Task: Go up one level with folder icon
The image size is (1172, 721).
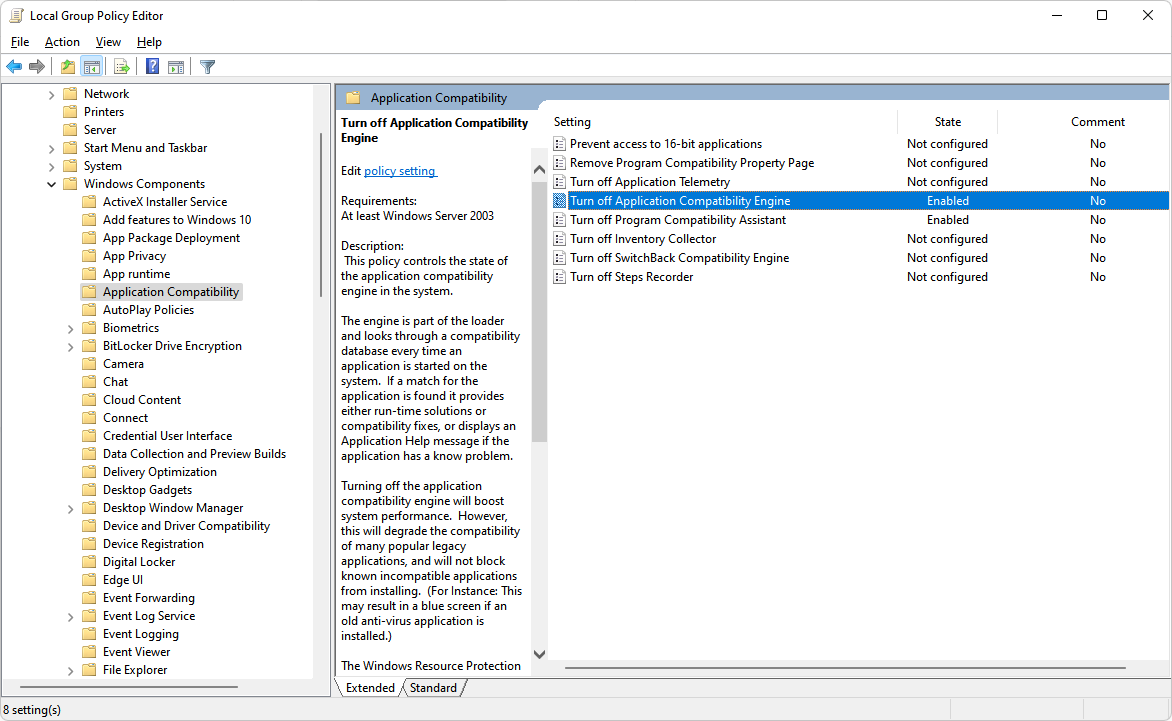Action: click(x=68, y=66)
